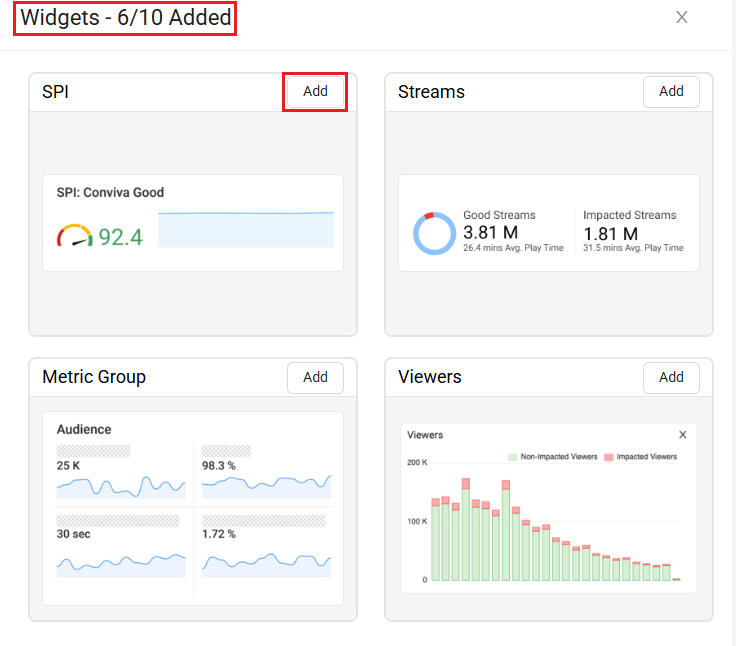
Task: Click the 25 K audience sparkline
Action: (x=121, y=487)
